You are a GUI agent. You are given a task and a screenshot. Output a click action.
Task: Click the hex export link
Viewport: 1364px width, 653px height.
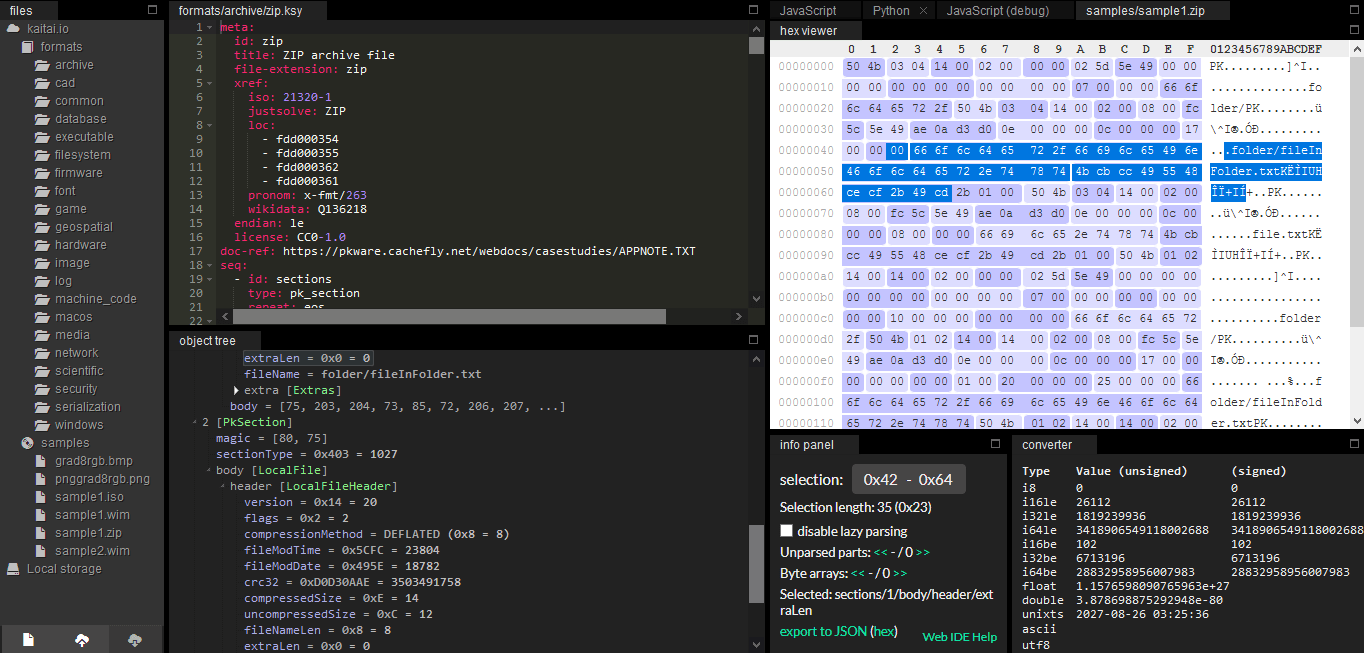884,632
